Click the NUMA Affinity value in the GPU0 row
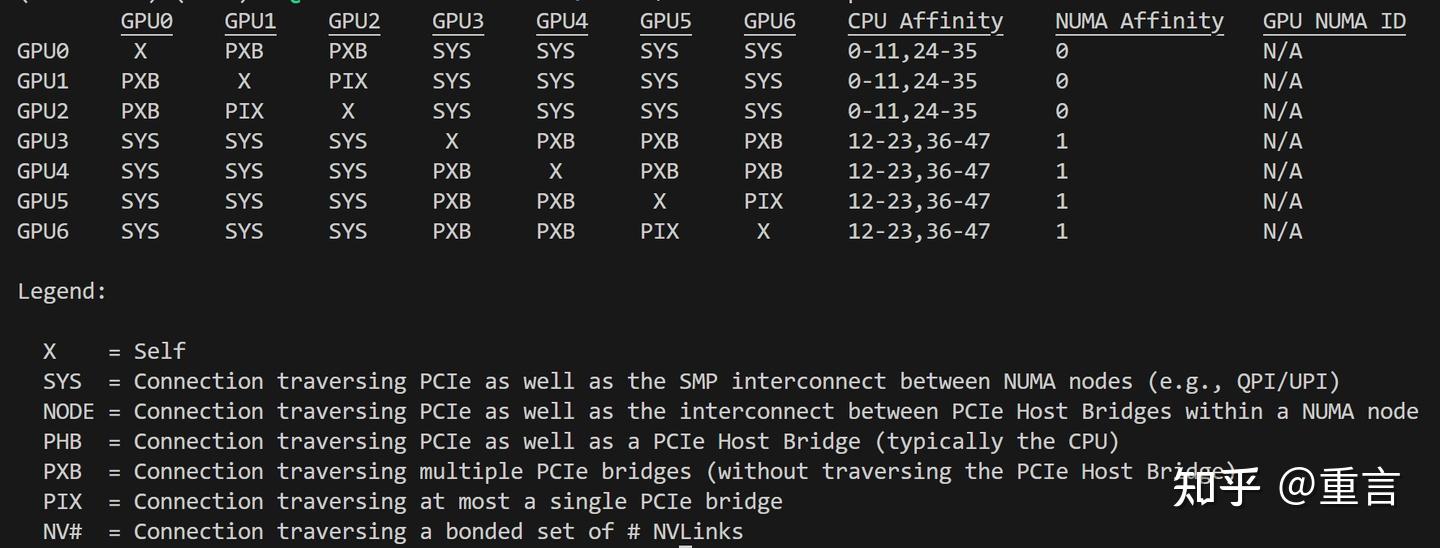Image resolution: width=1440 pixels, height=548 pixels. coord(1062,51)
